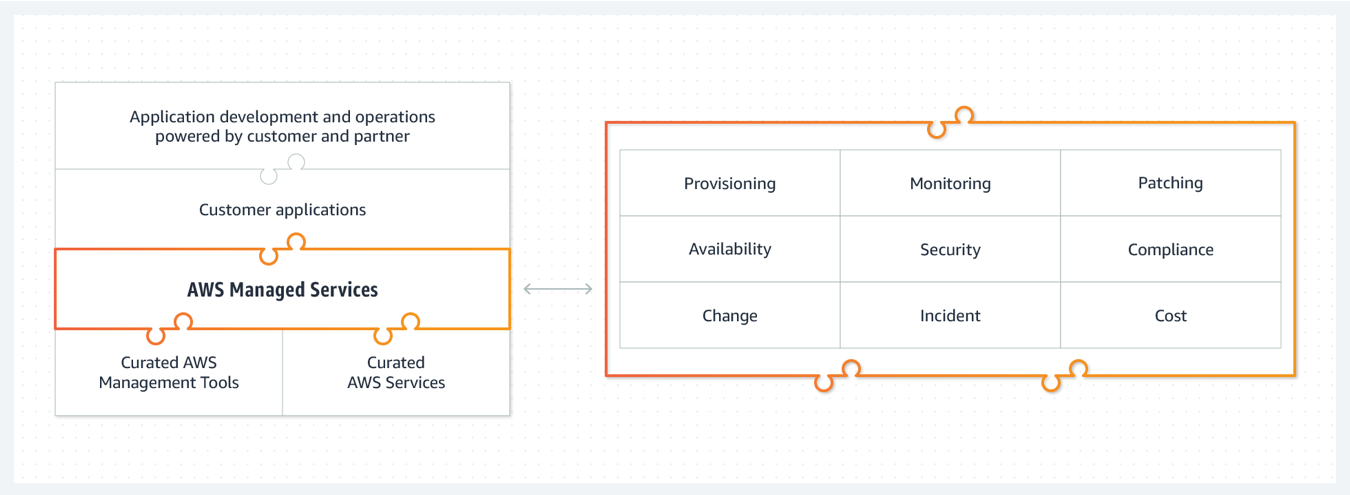This screenshot has width=1350, height=495.
Task: Click the AWS Managed Services block
Action: click(283, 290)
